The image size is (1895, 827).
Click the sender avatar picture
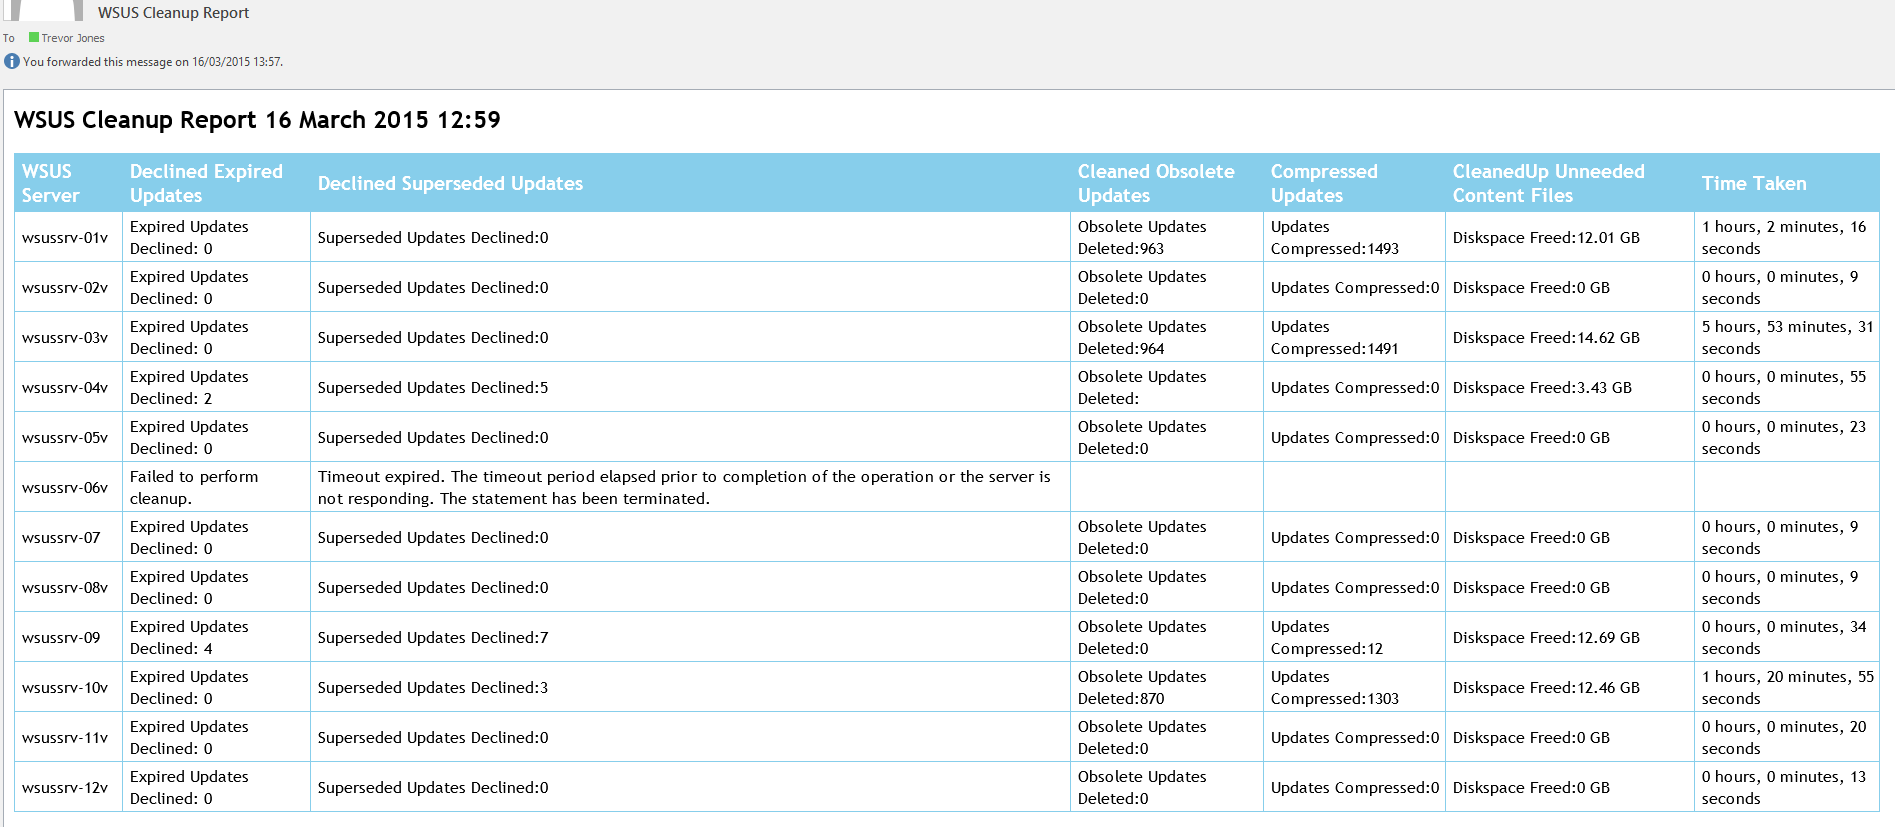45,10
